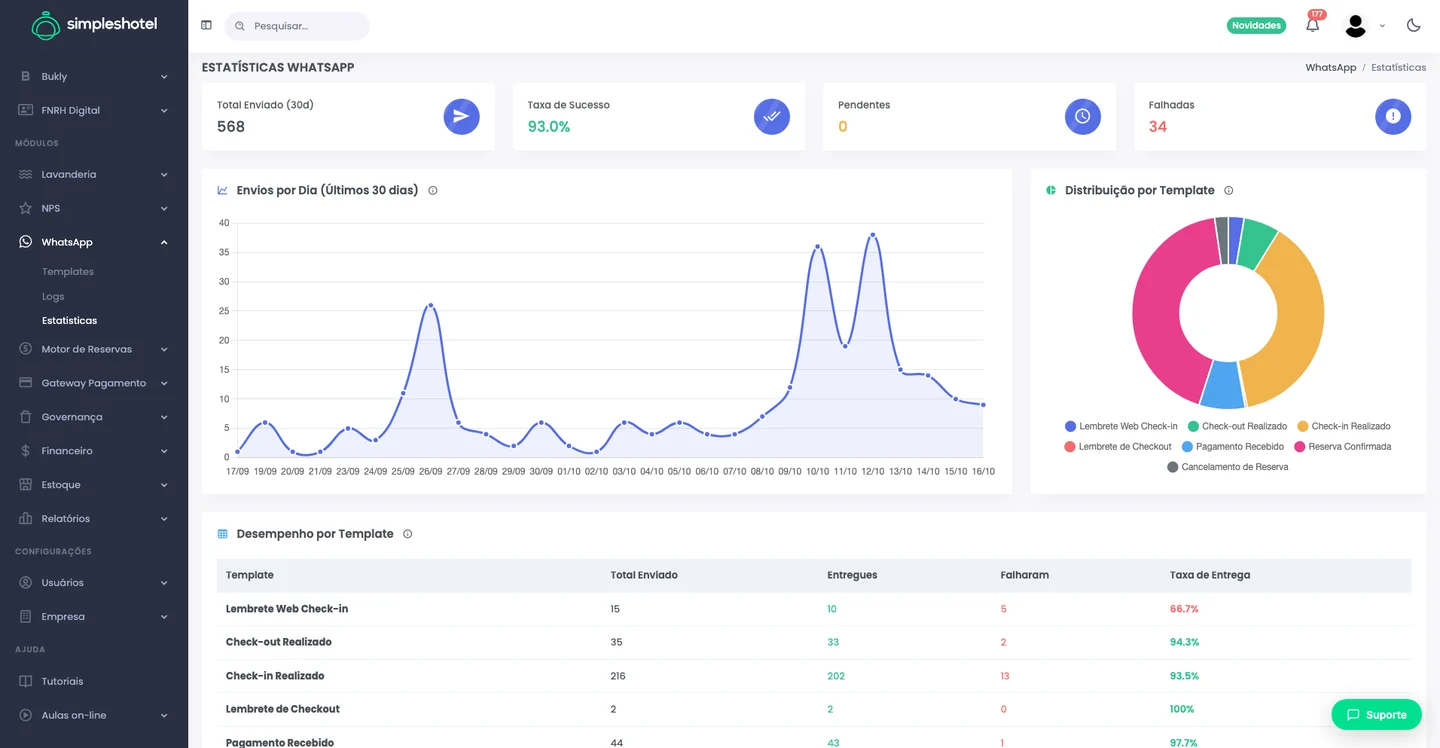The height and width of the screenshot is (748, 1440).
Task: Expand the Usuários menu chevron
Action: click(164, 583)
